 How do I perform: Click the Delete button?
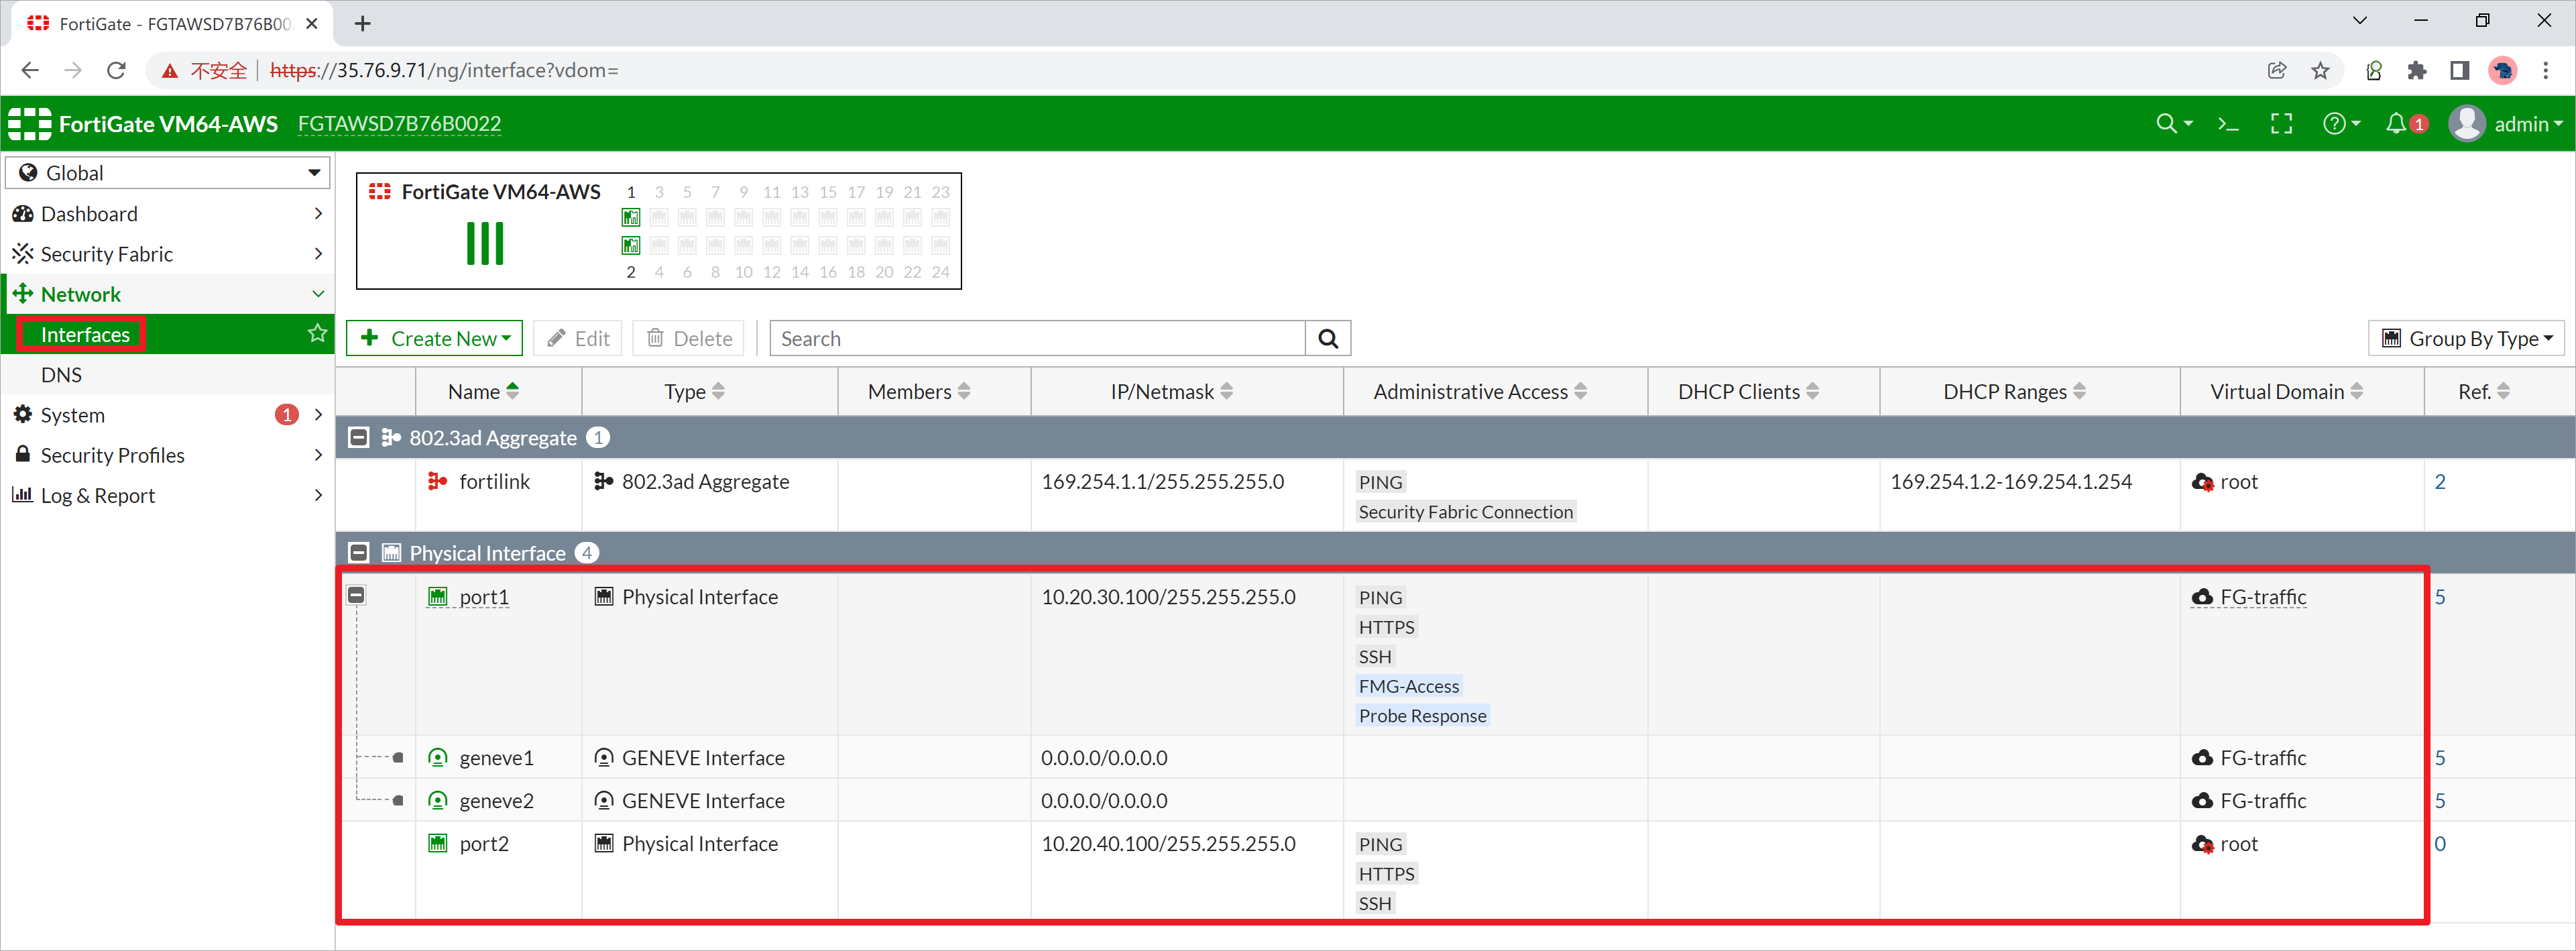(x=690, y=339)
